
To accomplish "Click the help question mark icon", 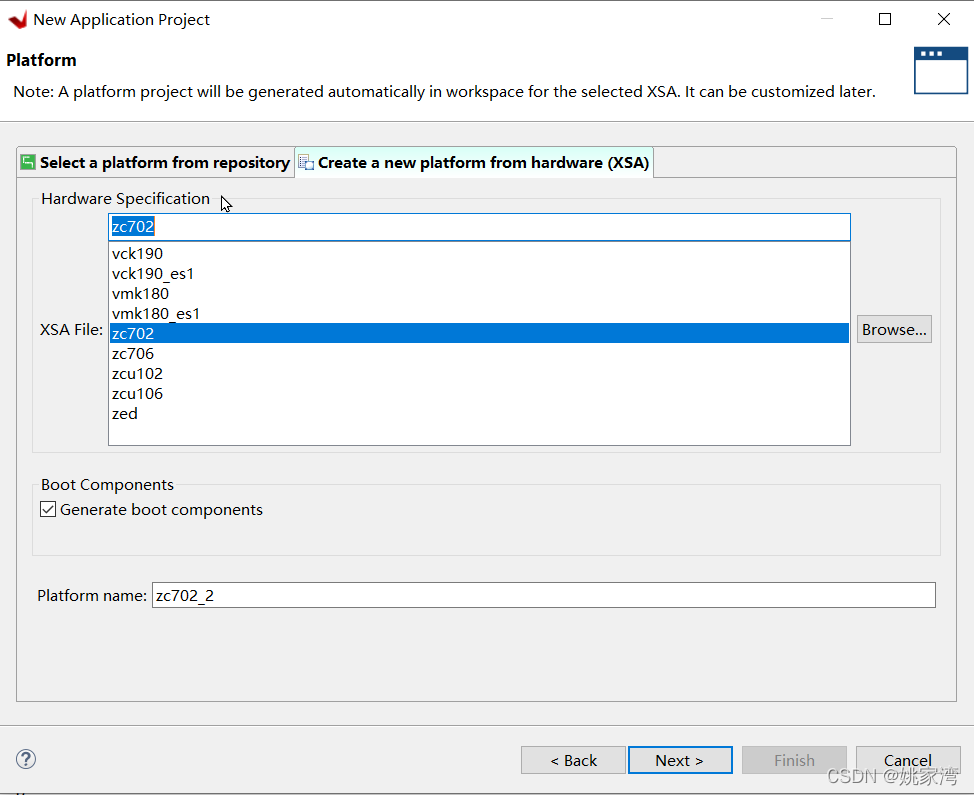I will click(x=27, y=759).
